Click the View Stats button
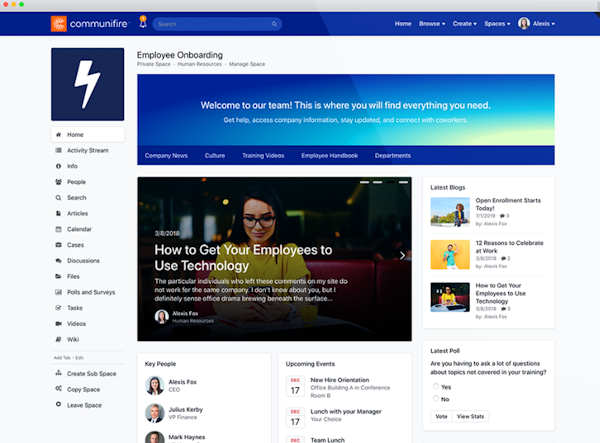600x443 pixels. pos(470,416)
